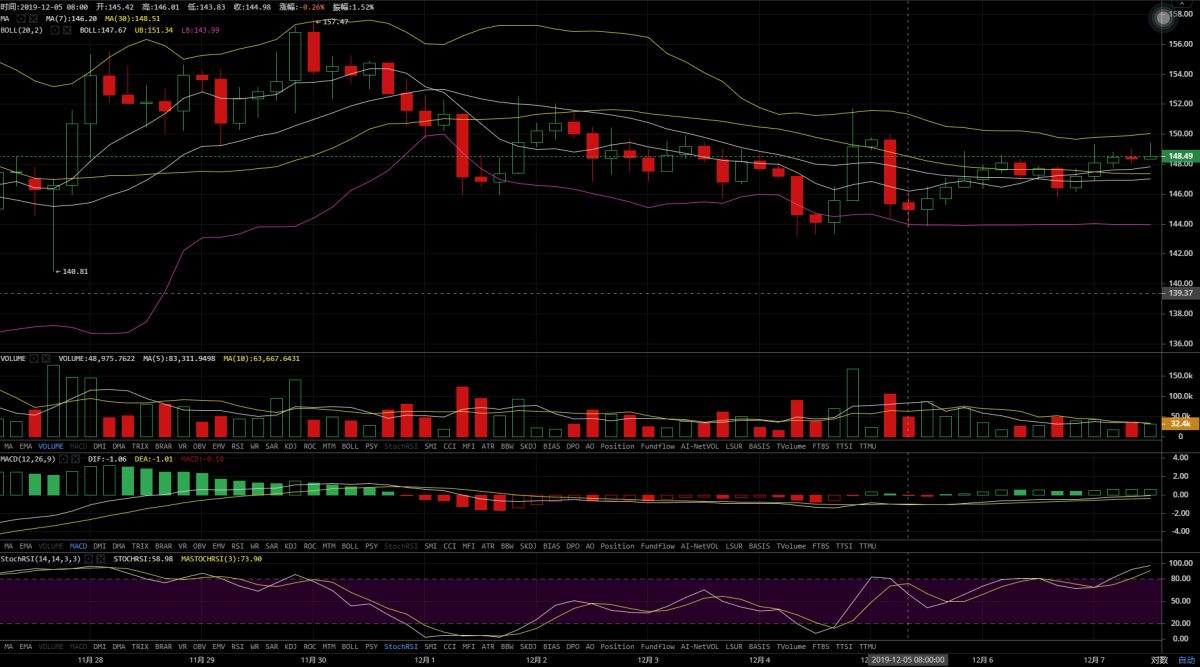Viewport: 1200px width, 667px height.
Task: Click the round floating button top-right
Action: pos(1161,17)
